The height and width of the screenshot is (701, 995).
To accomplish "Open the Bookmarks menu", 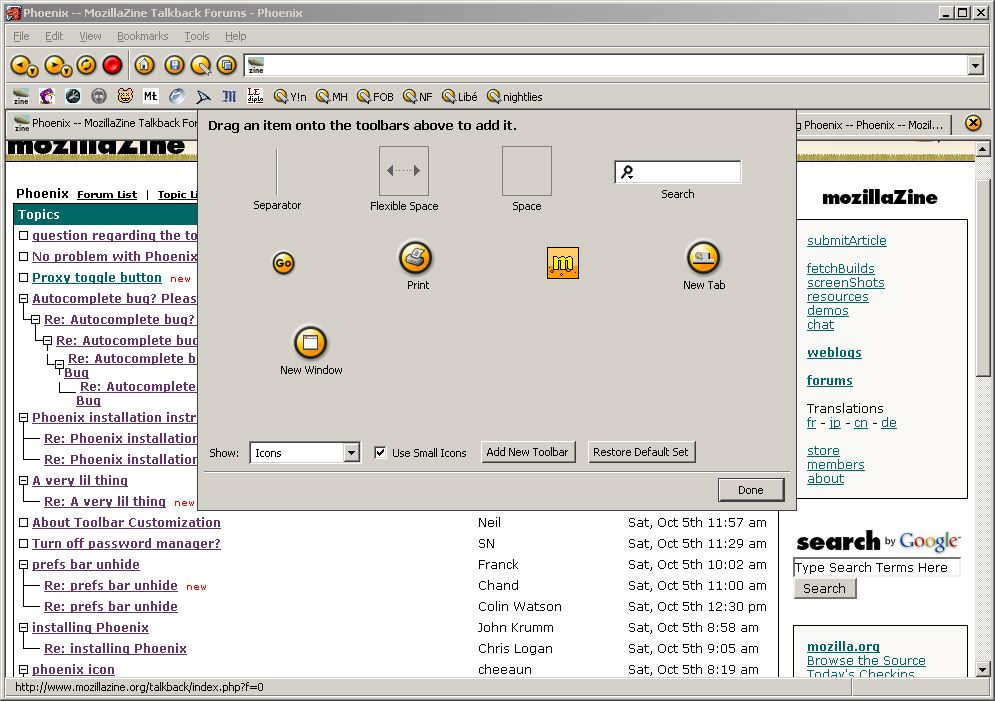I will click(142, 36).
